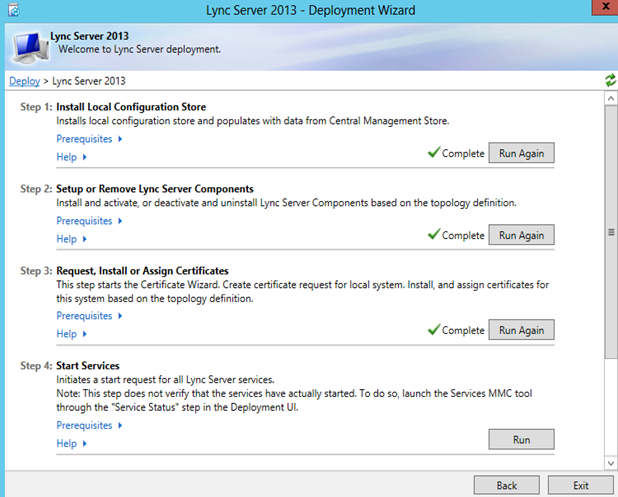This screenshot has width=618, height=497.
Task: Run the Start Services step
Action: click(x=521, y=439)
